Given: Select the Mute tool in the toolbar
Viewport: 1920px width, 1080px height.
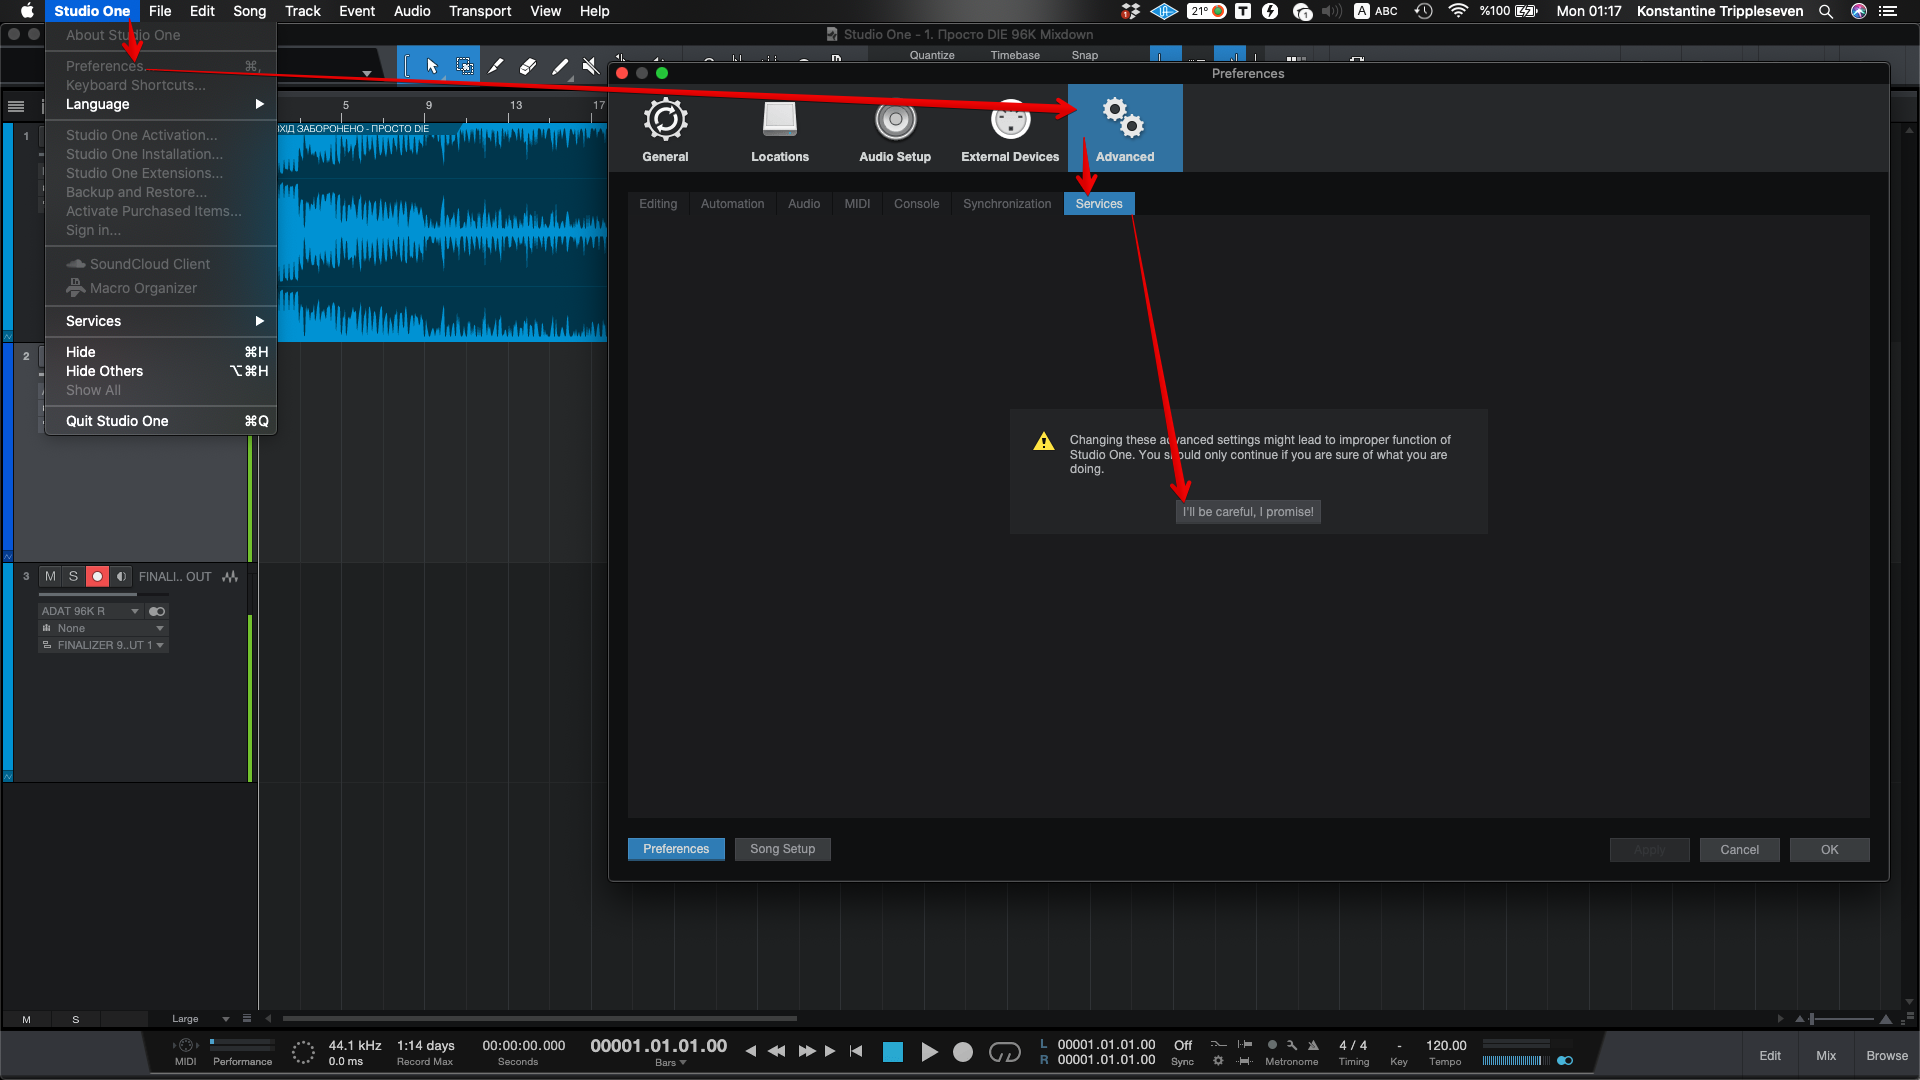Looking at the screenshot, I should tap(591, 67).
